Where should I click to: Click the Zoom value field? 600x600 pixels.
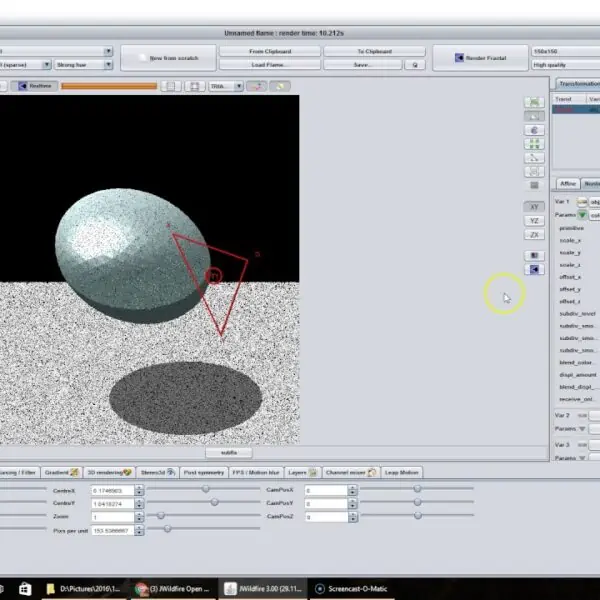[x=113, y=517]
